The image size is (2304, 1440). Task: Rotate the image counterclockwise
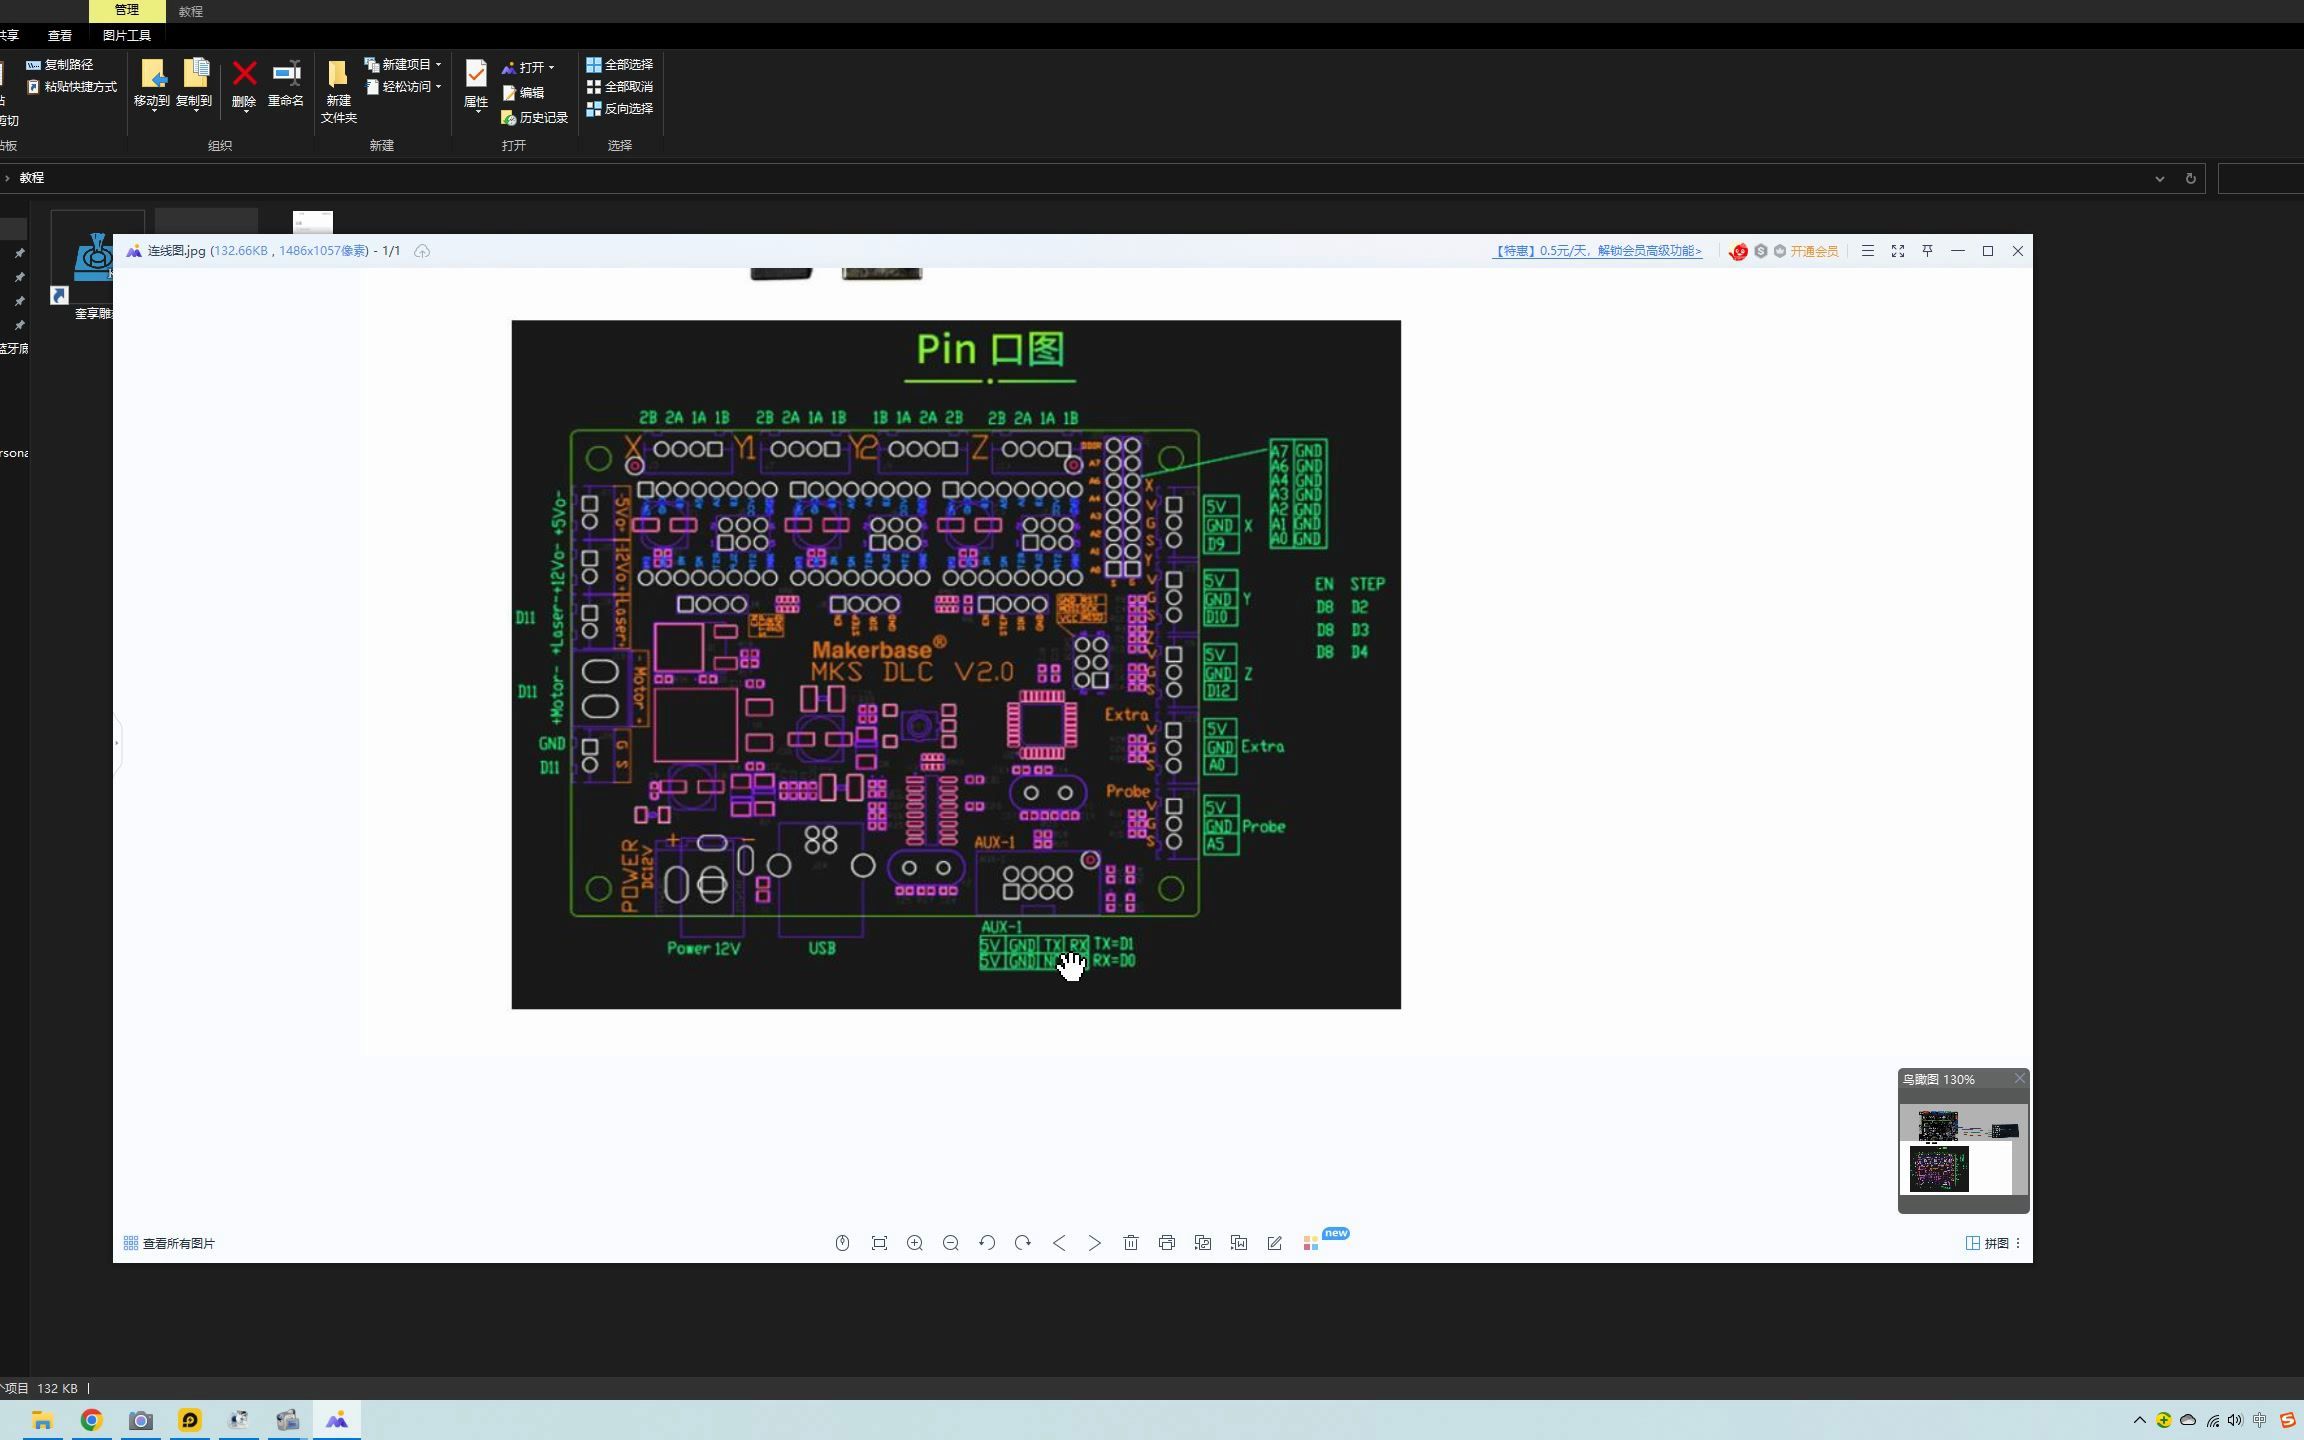(x=987, y=1243)
